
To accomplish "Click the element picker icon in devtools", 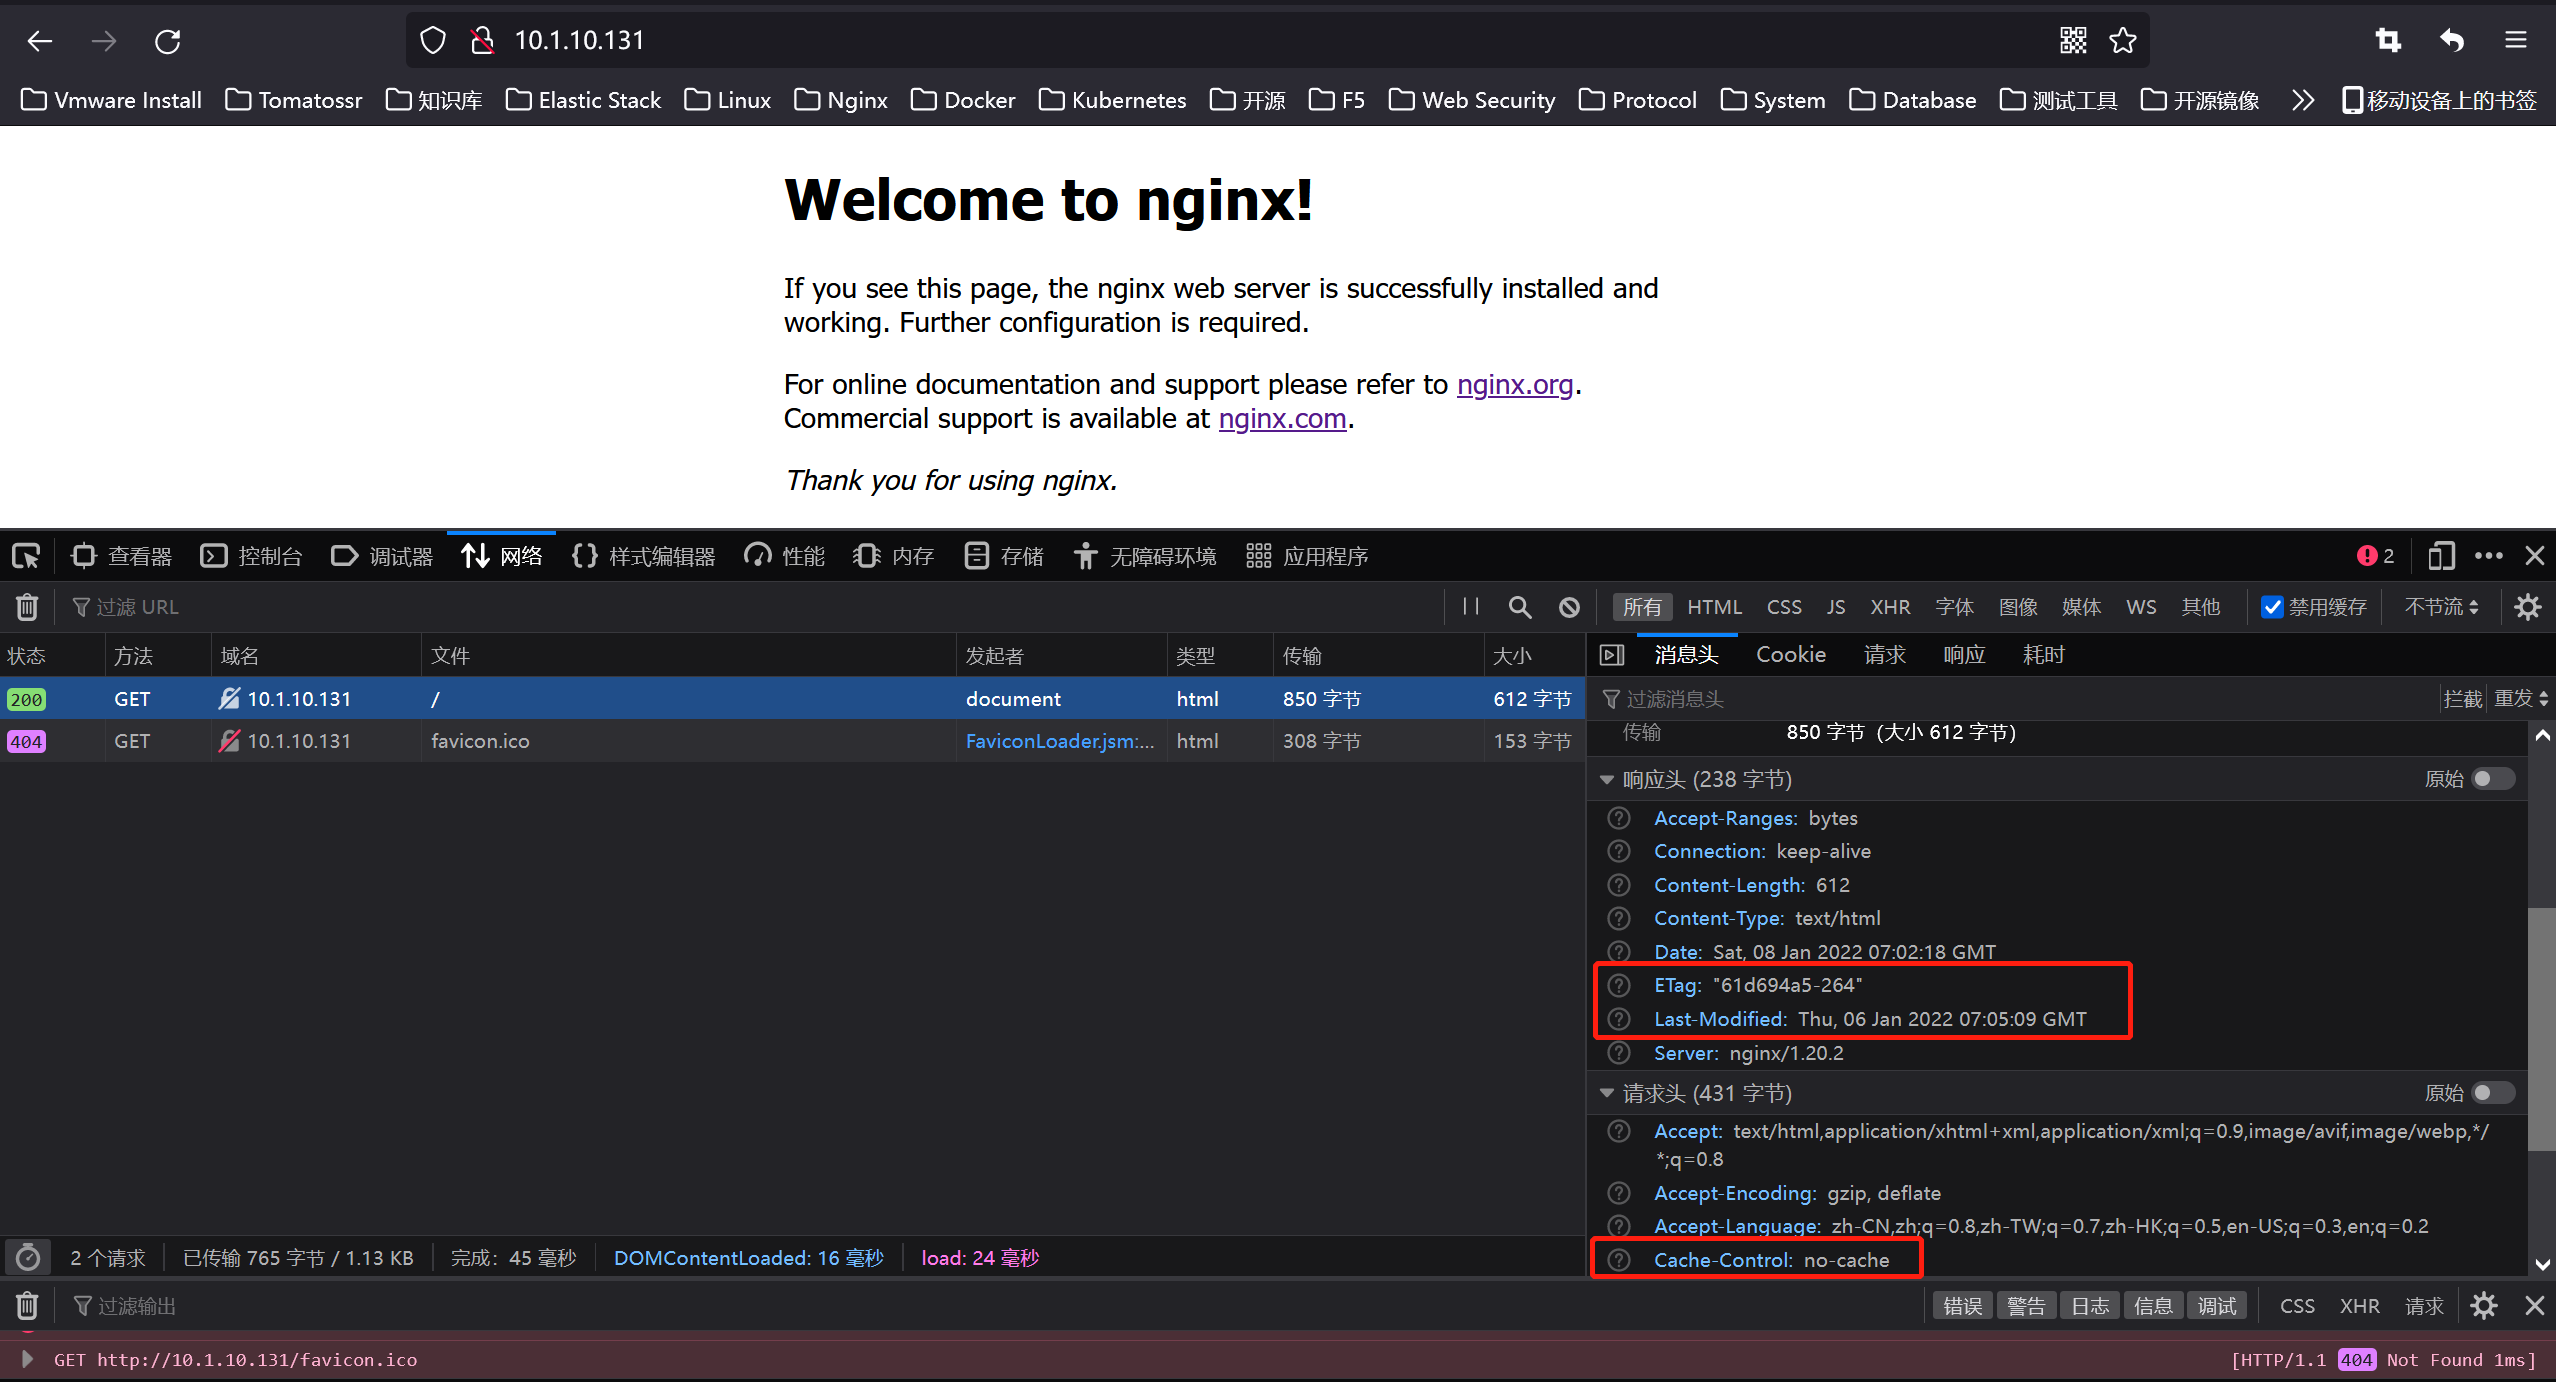I will [x=26, y=556].
